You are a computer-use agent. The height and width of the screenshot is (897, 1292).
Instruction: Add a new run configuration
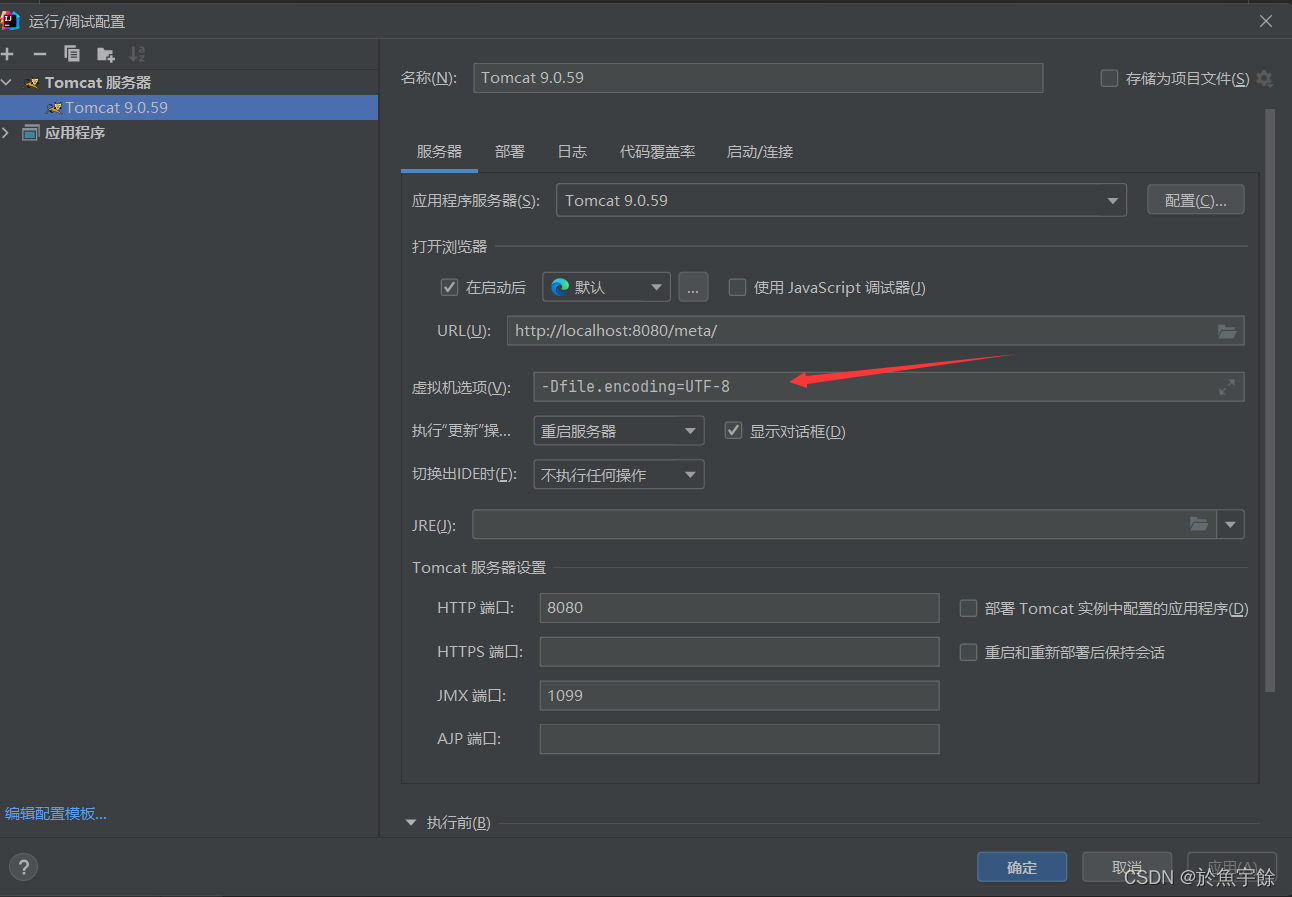point(8,54)
